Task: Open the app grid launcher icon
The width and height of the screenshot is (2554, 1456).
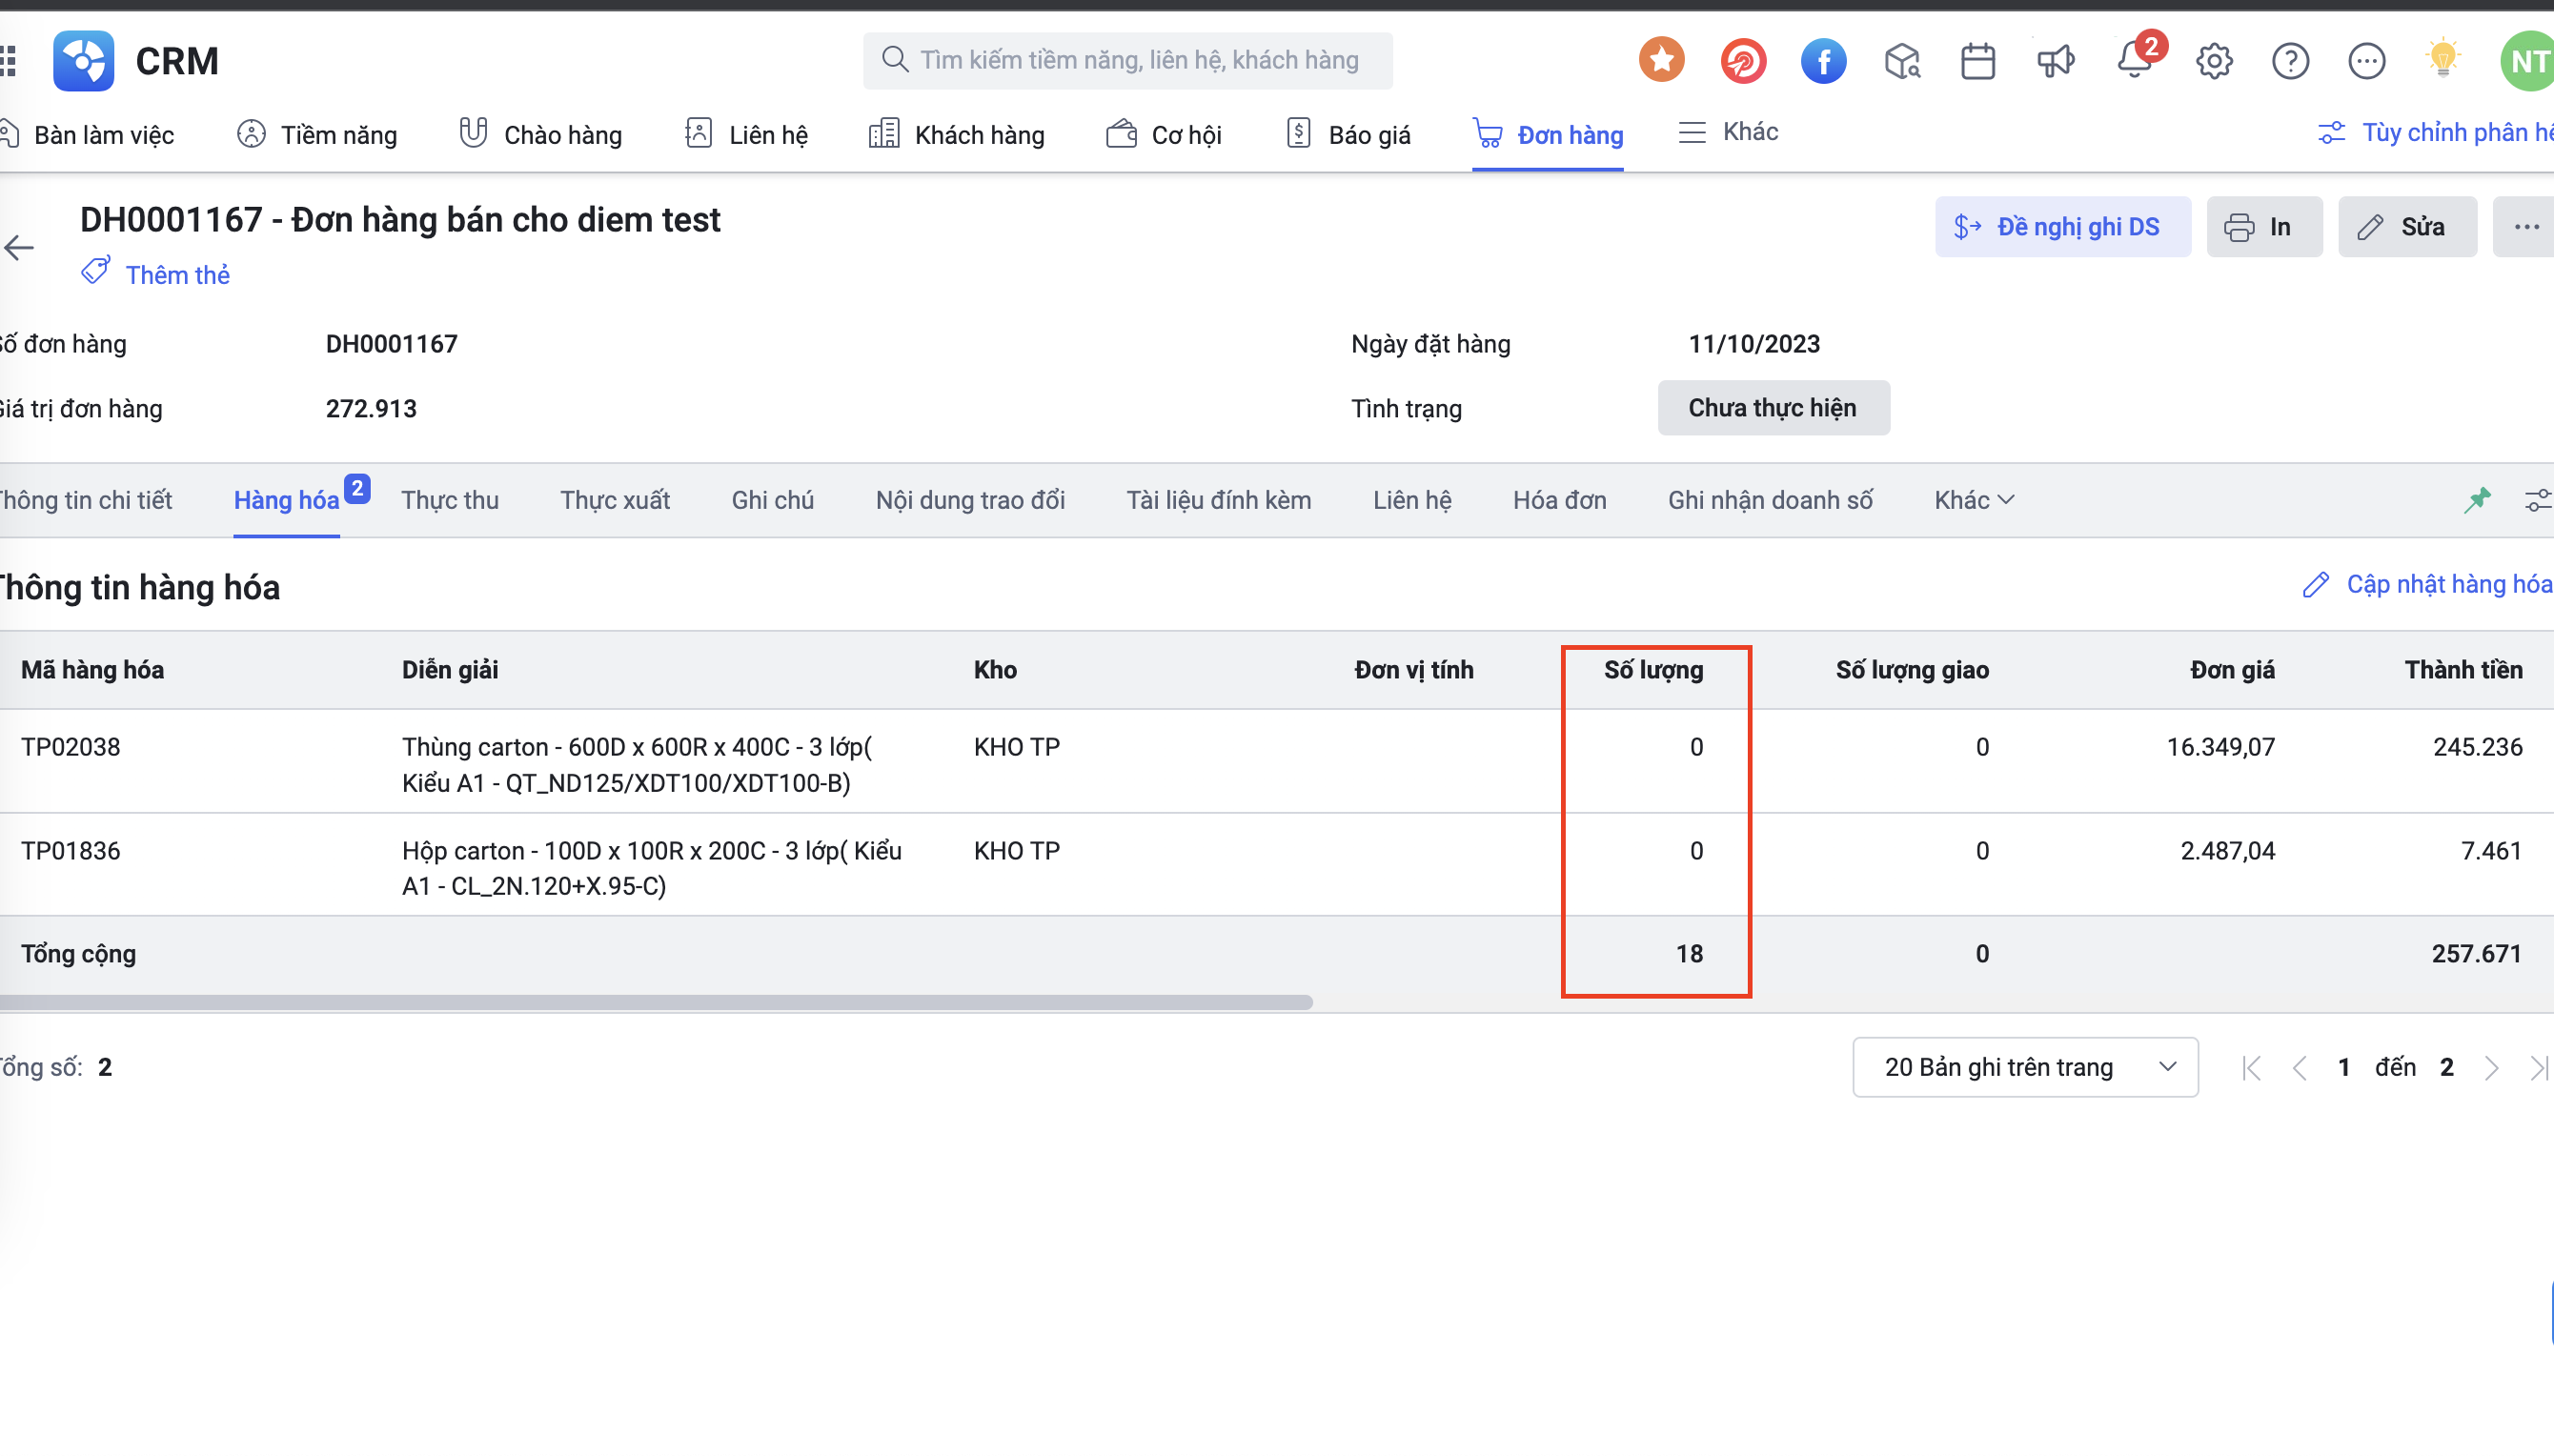Action: (8, 61)
